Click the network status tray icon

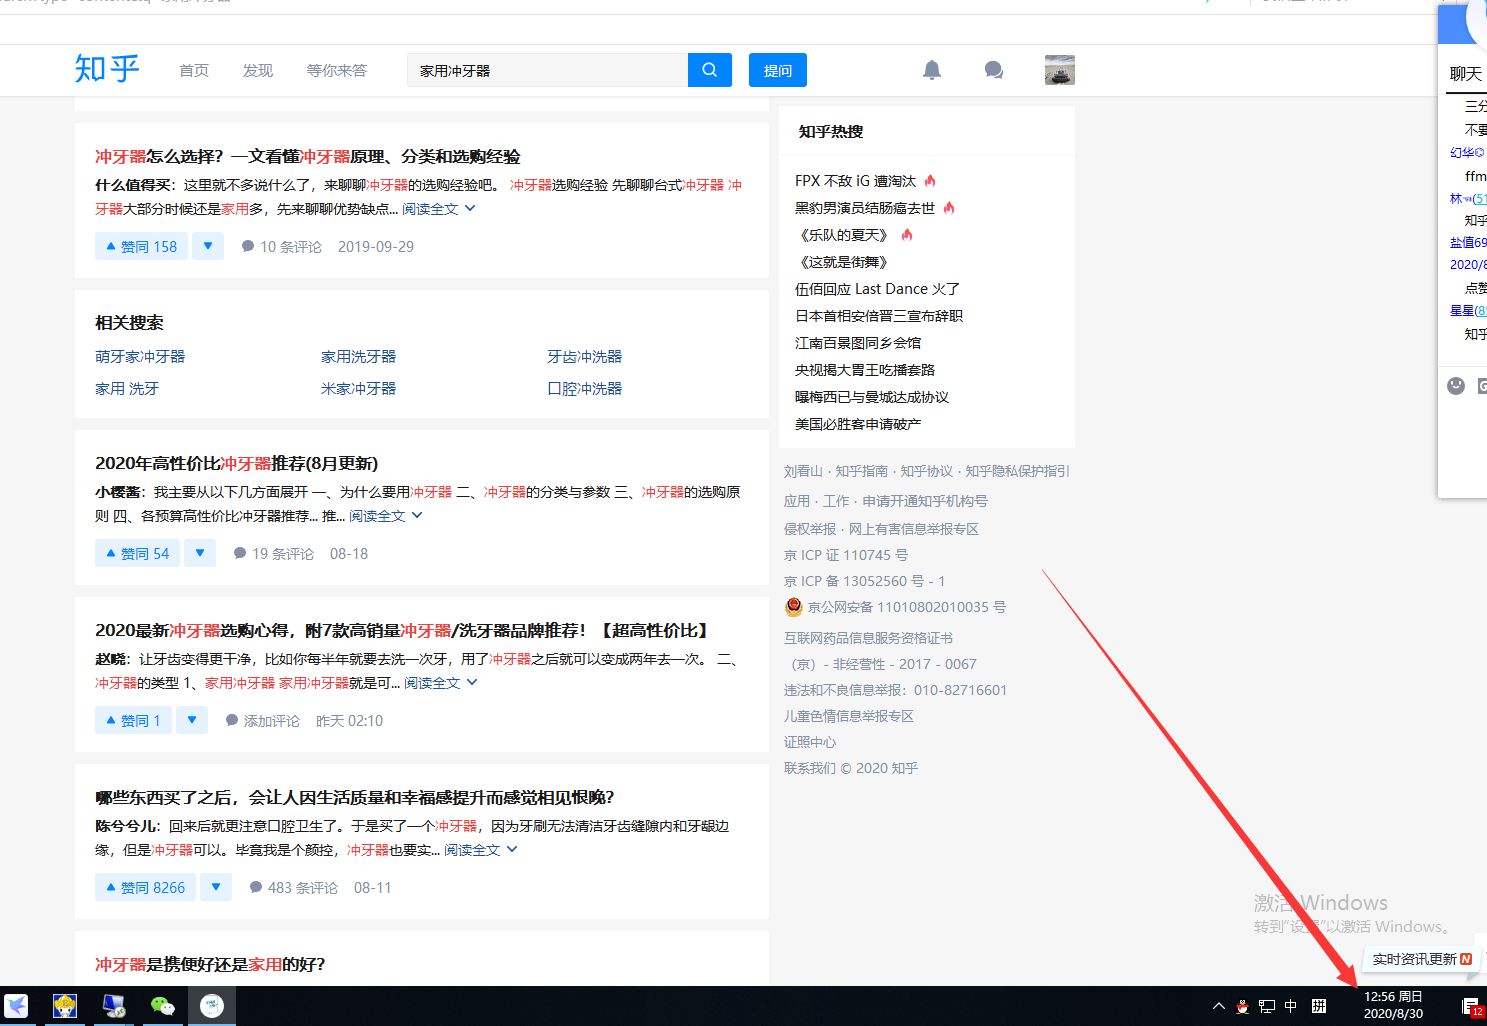click(x=1267, y=1006)
